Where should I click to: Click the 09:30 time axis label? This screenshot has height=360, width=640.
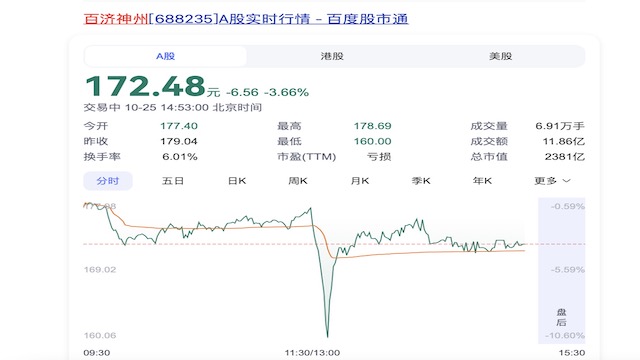(x=97, y=353)
